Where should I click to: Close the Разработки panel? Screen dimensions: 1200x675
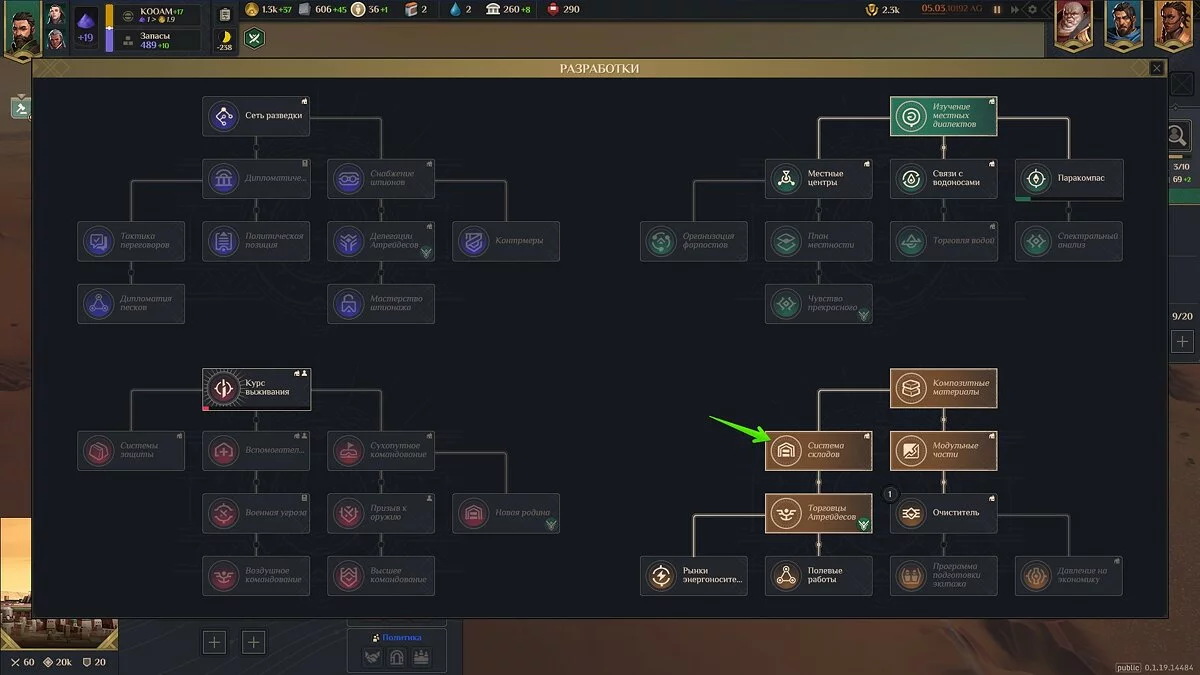coord(1156,68)
